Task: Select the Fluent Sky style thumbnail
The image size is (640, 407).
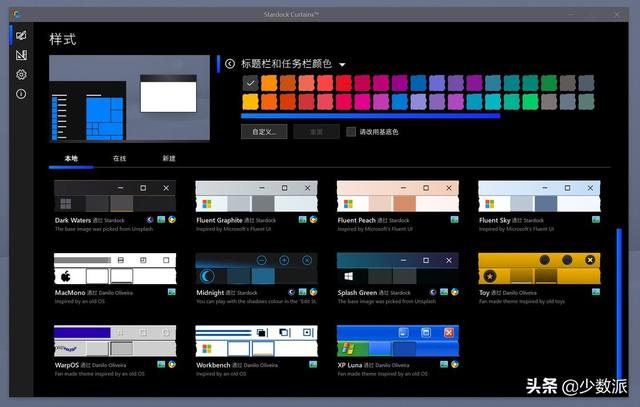Action: click(539, 196)
